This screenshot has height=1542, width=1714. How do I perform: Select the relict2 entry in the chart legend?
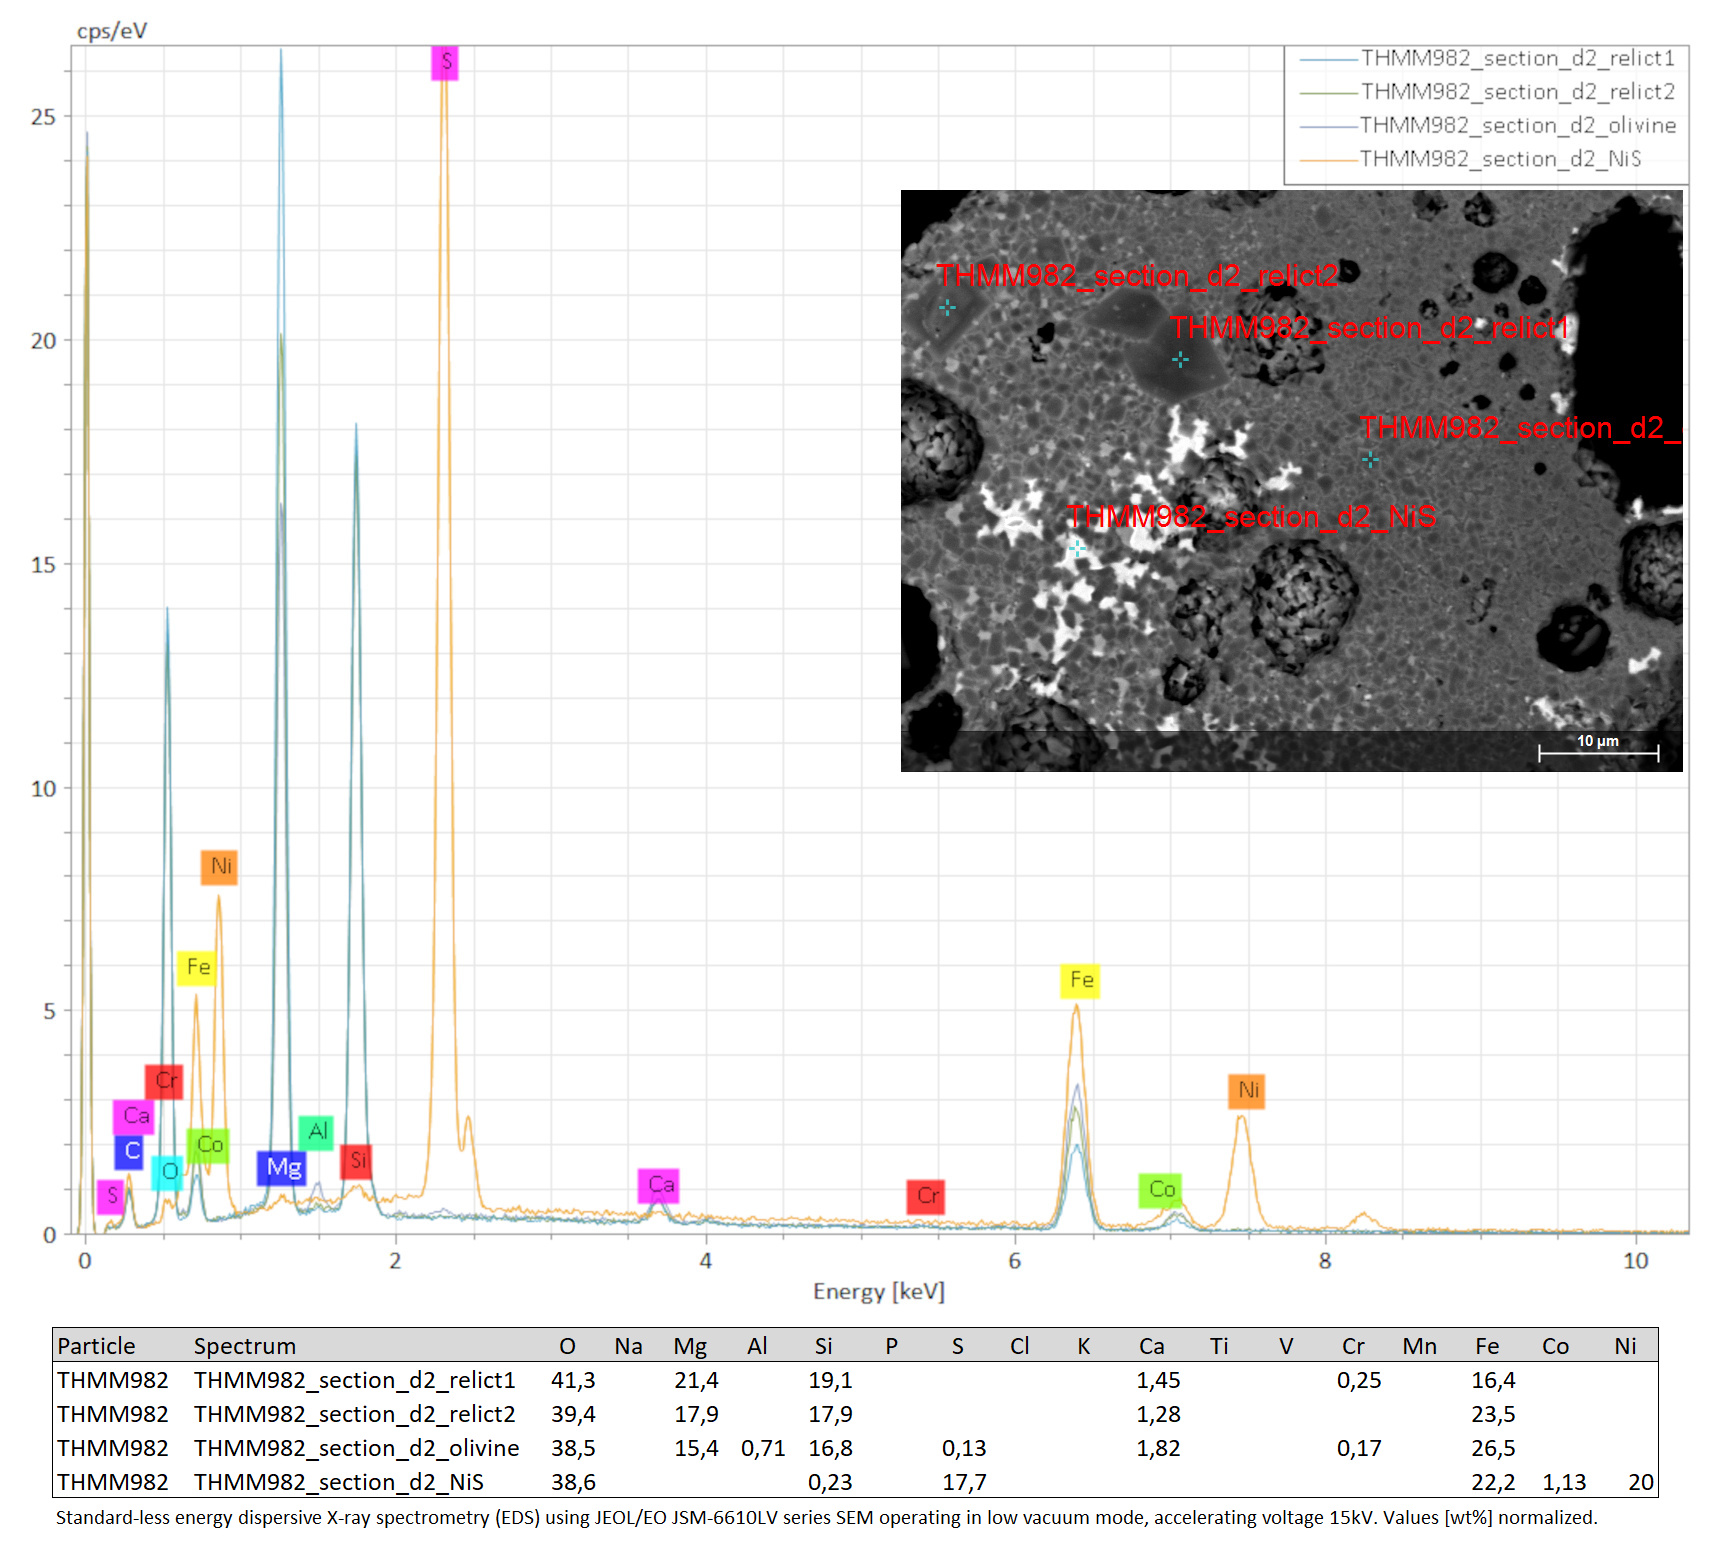1487,92
